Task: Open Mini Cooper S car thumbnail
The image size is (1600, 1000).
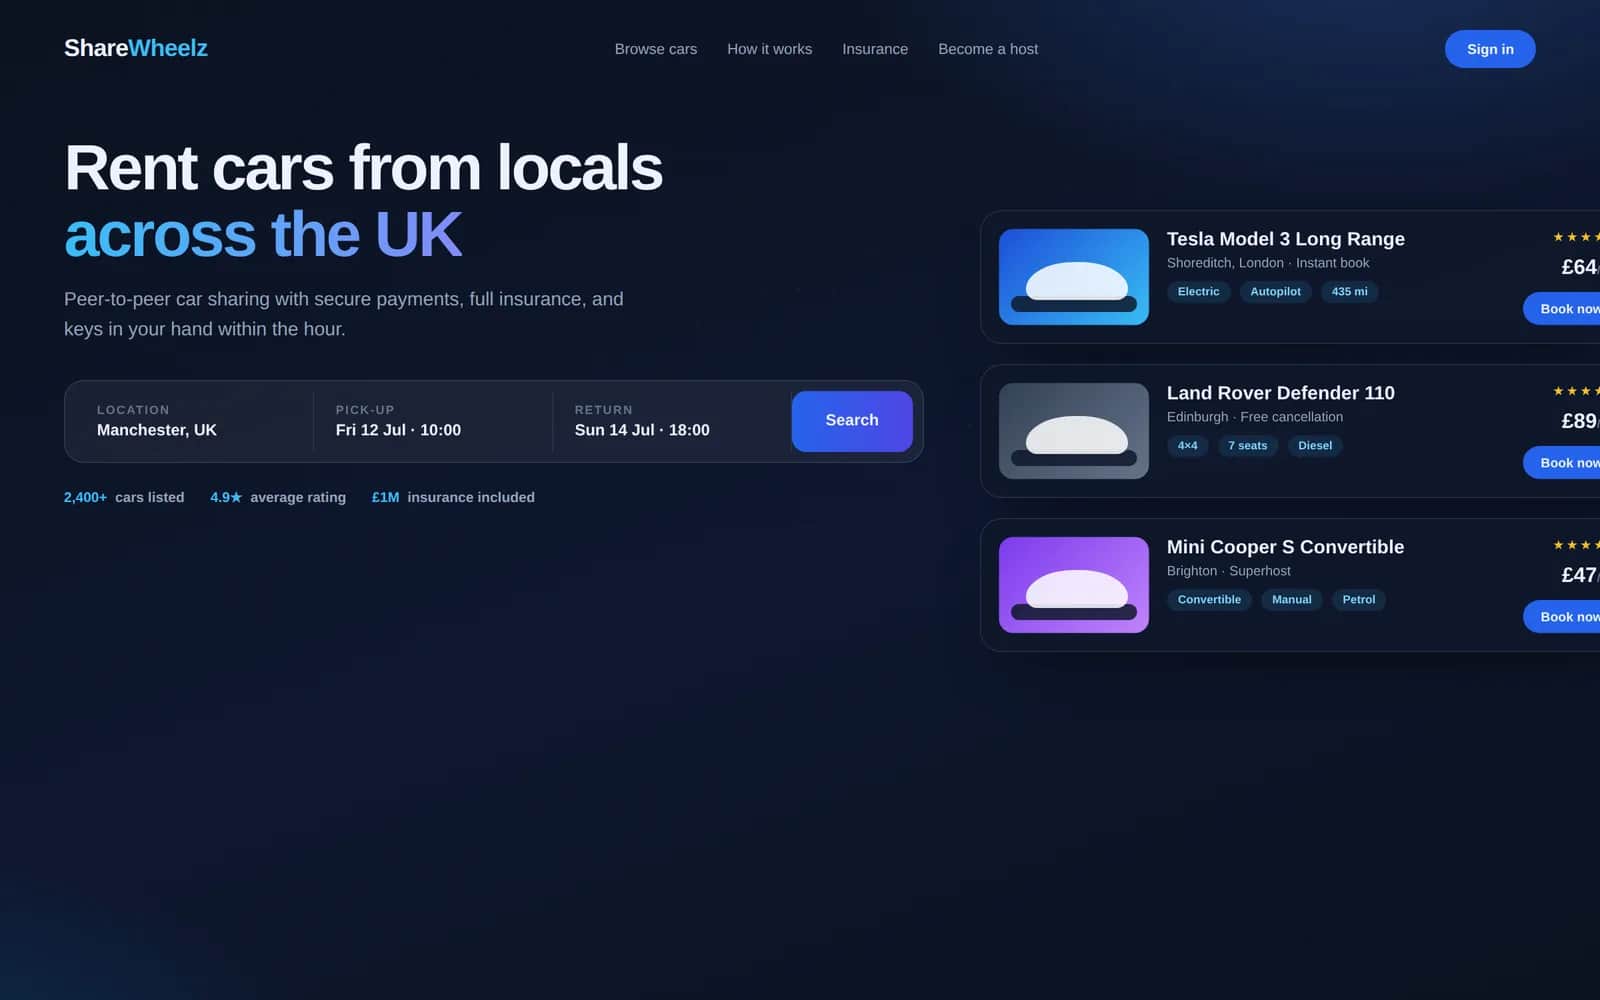Action: point(1074,585)
